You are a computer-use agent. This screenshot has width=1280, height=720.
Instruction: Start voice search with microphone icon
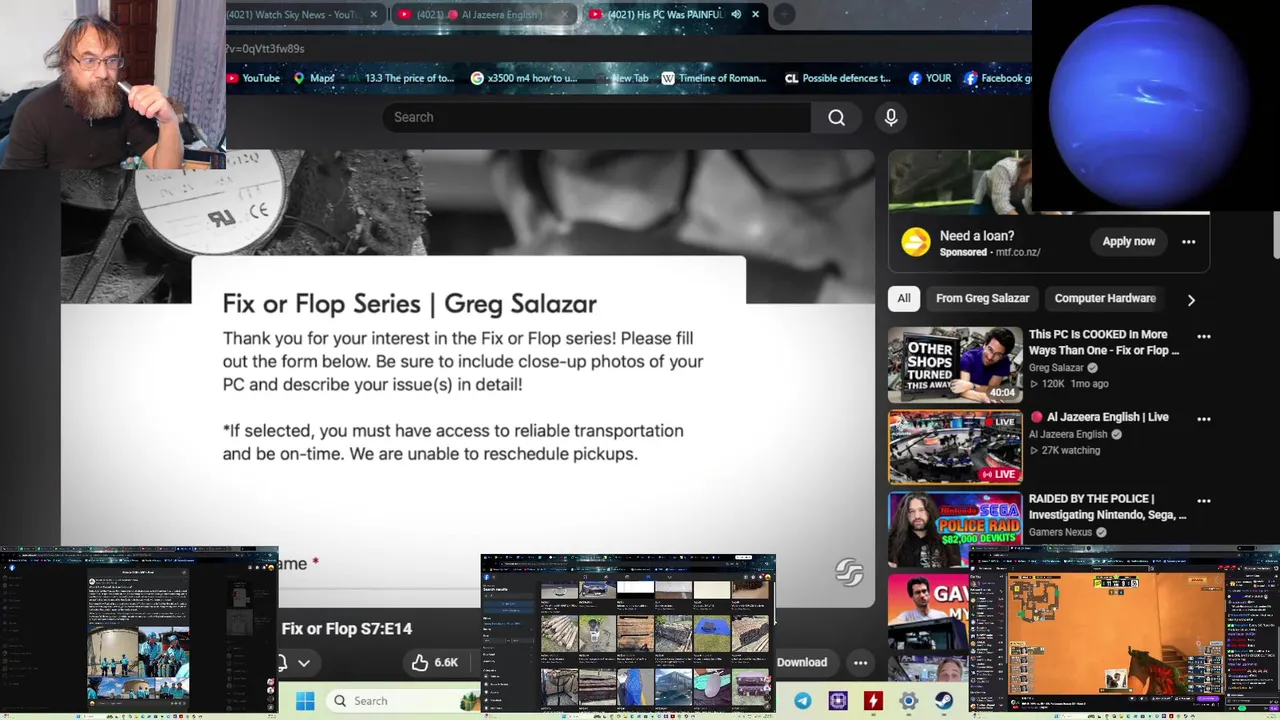click(891, 117)
